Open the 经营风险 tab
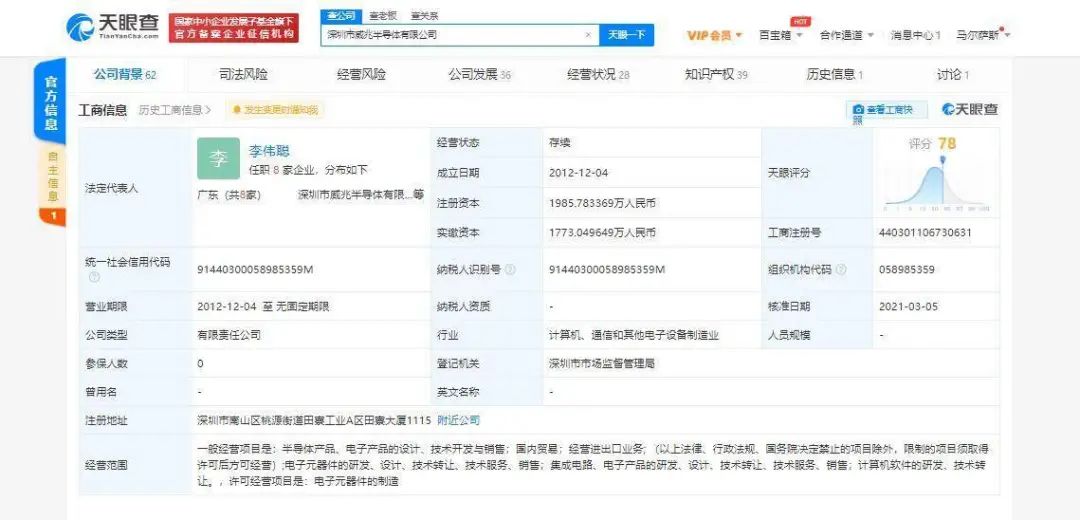 pyautogui.click(x=361, y=74)
